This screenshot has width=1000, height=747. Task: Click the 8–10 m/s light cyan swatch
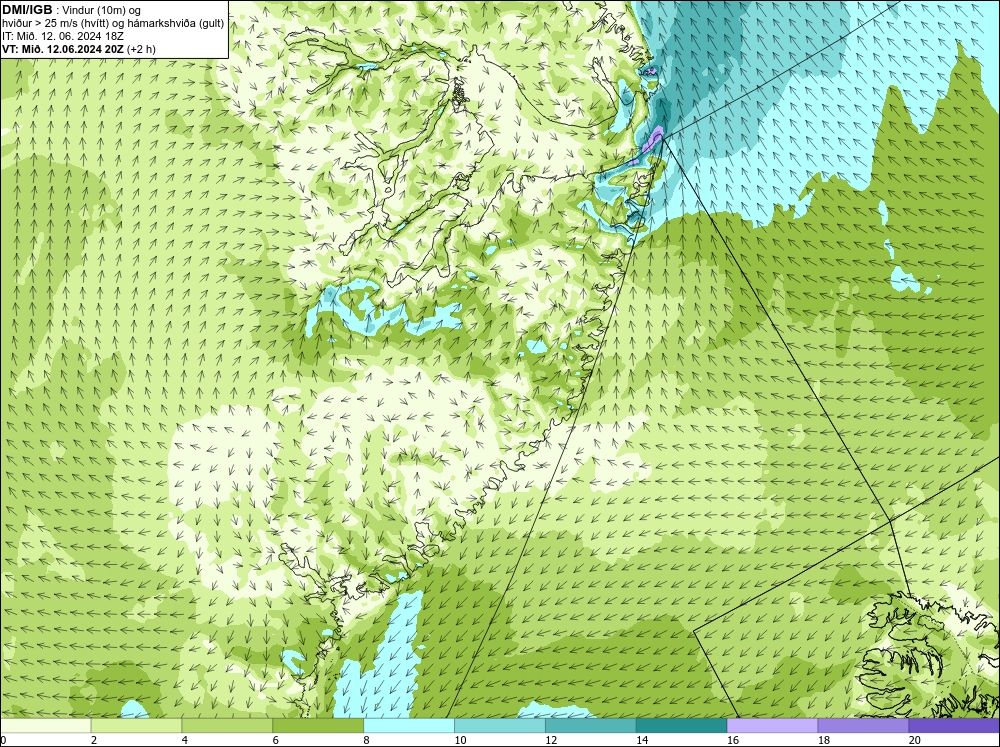coord(409,726)
